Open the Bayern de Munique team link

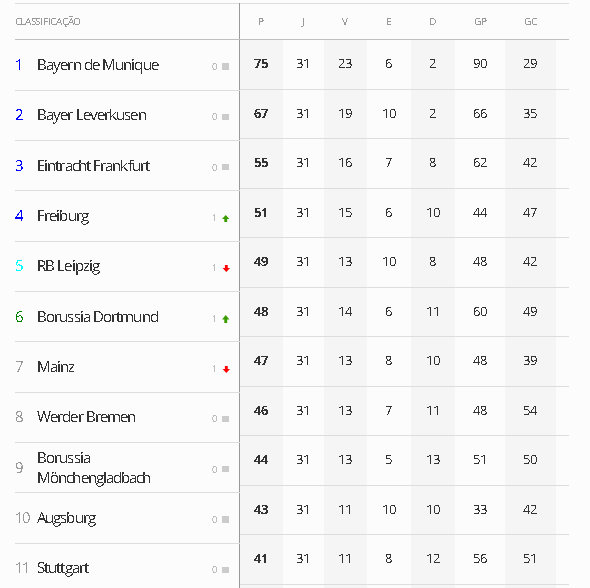pyautogui.click(x=98, y=65)
